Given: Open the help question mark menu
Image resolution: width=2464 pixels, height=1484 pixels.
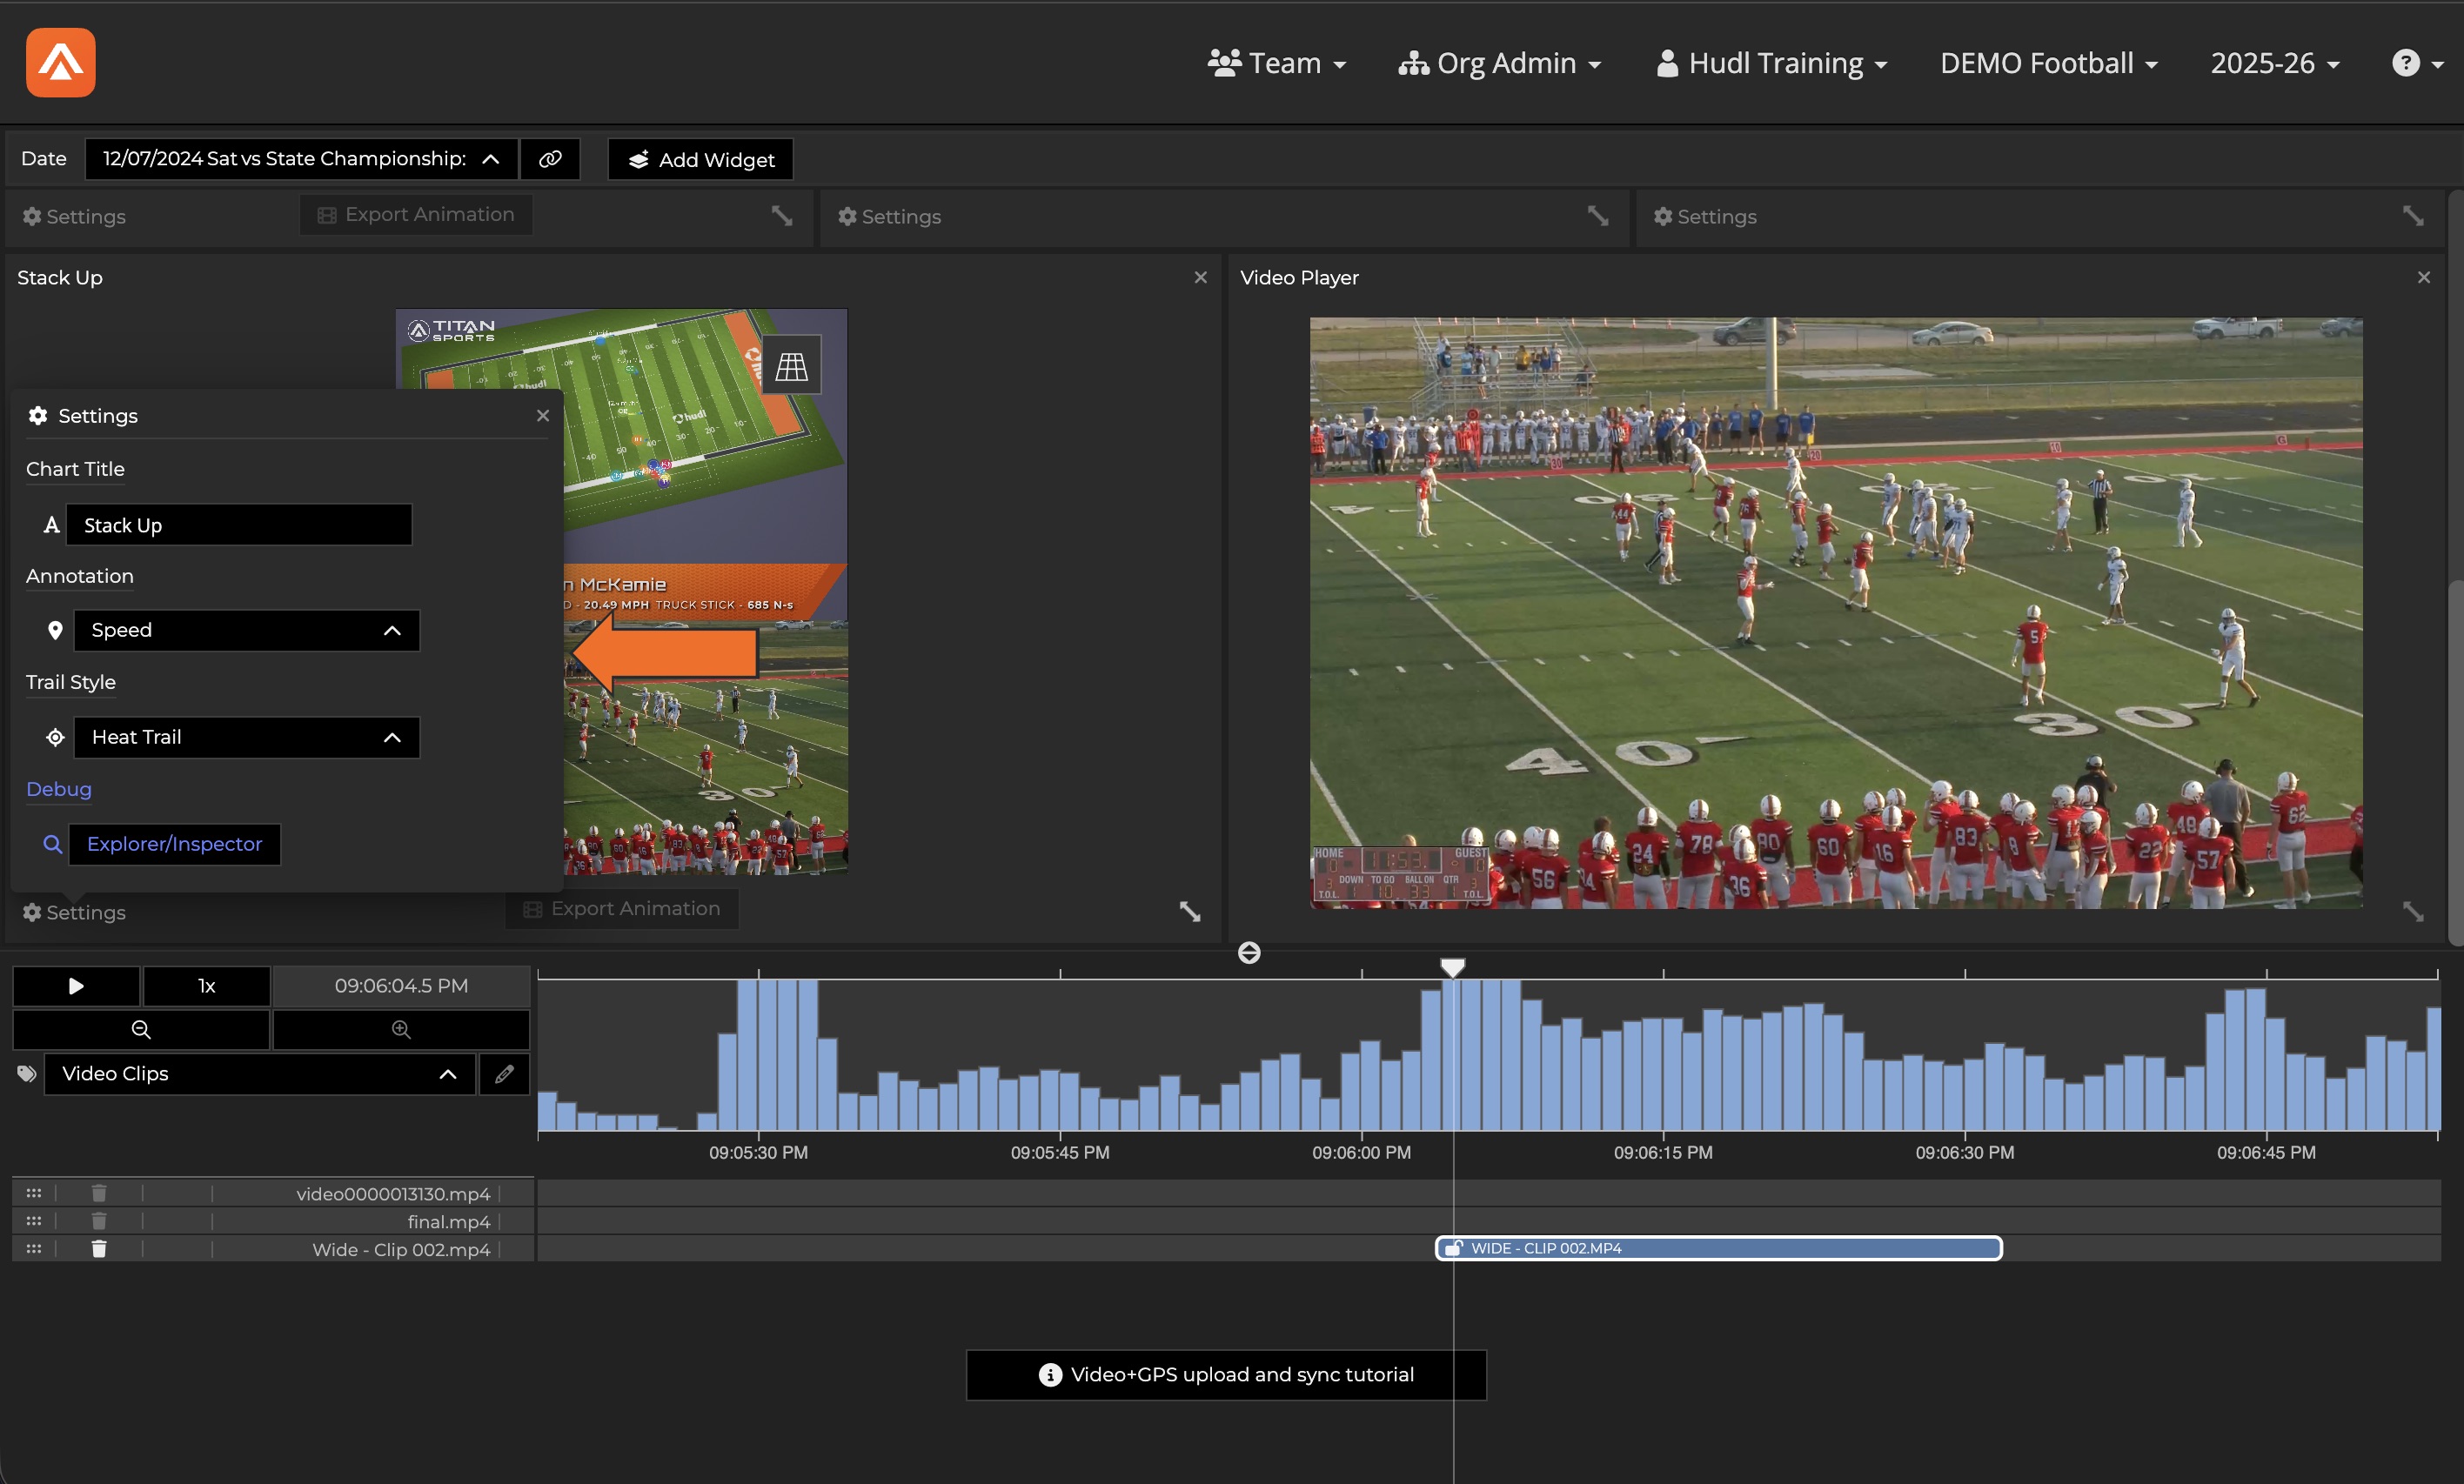Looking at the screenshot, I should click(2416, 63).
